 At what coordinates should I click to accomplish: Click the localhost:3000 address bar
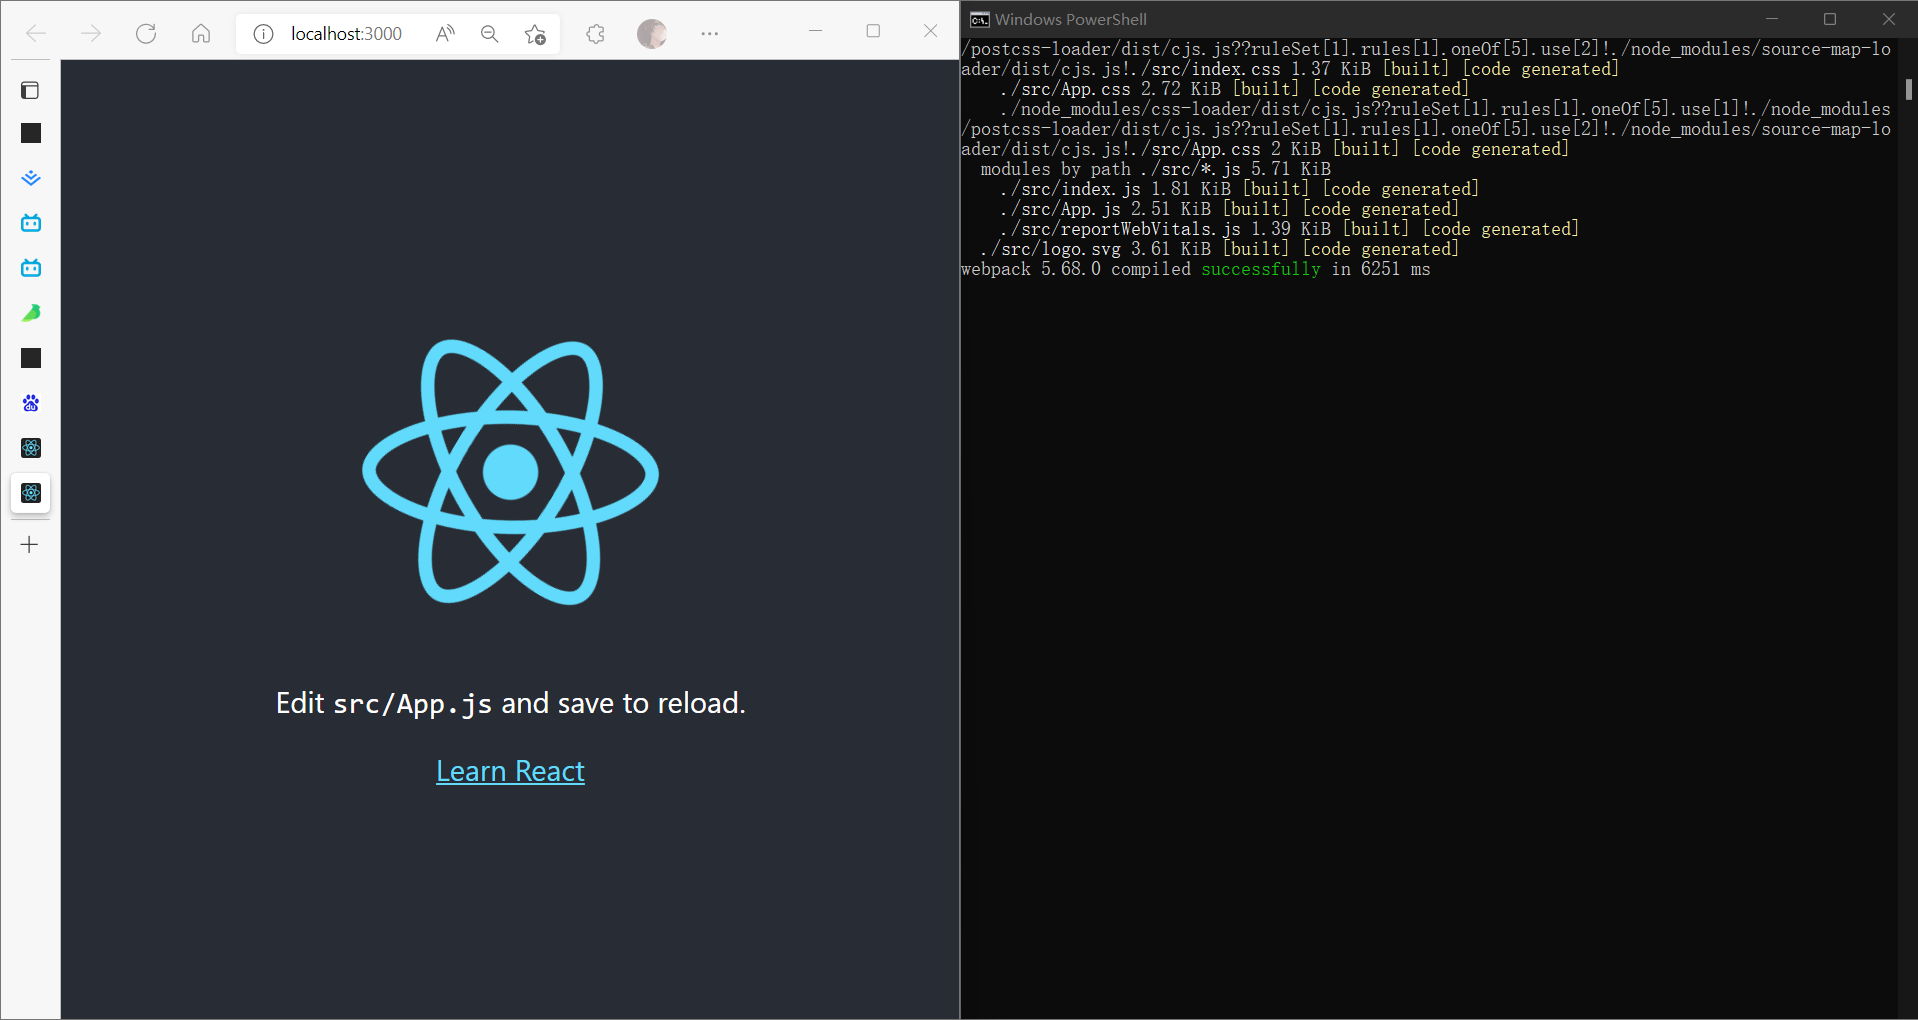click(x=346, y=34)
